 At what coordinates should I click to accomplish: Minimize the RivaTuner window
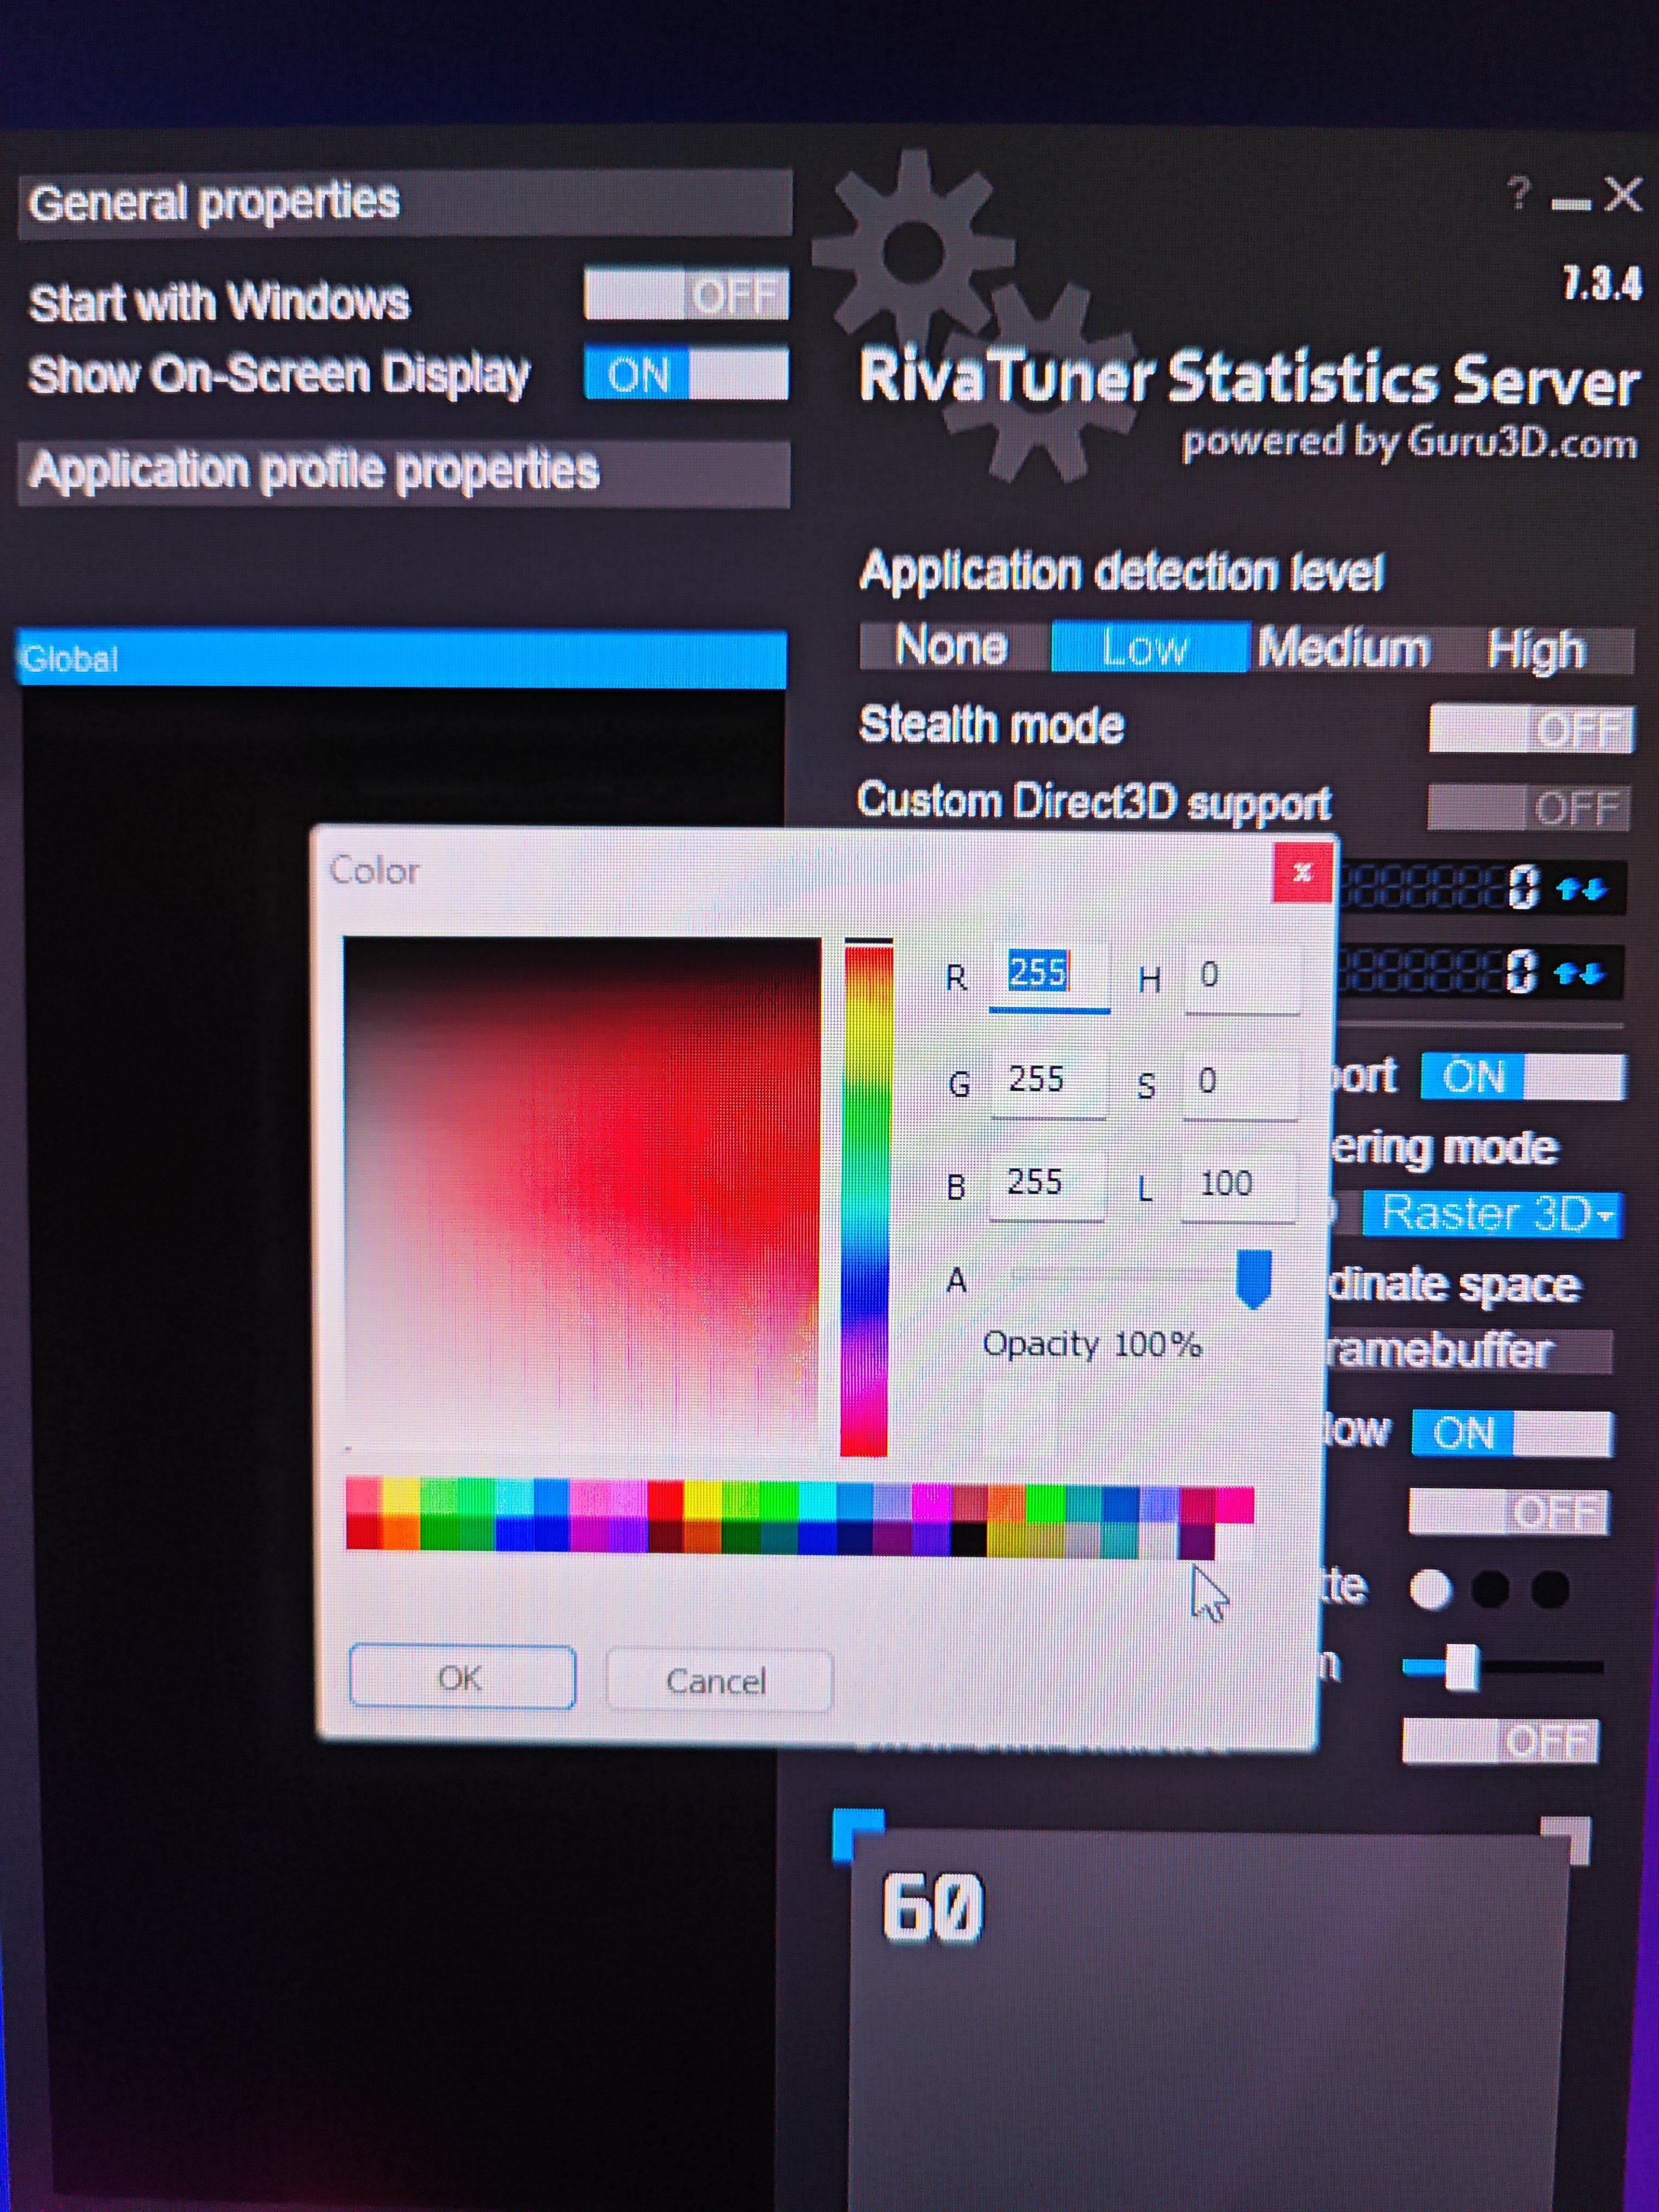[1571, 203]
